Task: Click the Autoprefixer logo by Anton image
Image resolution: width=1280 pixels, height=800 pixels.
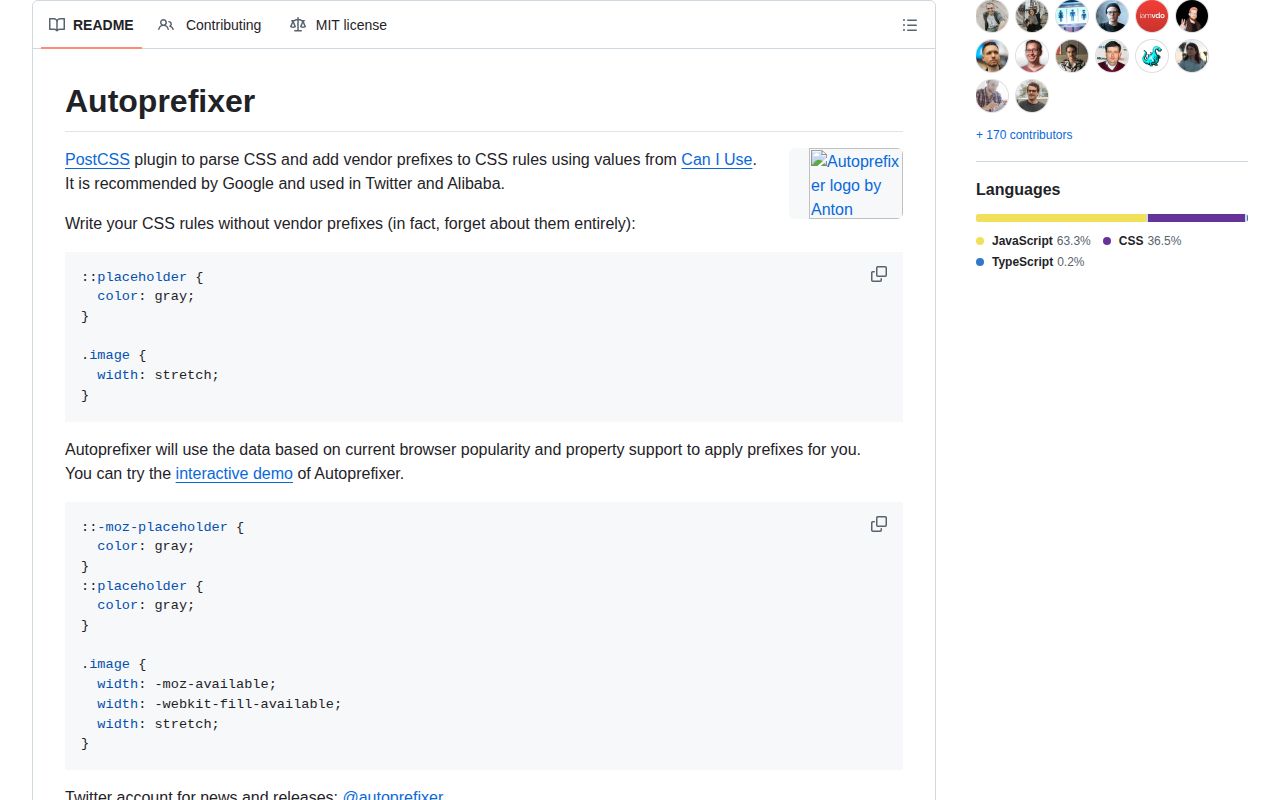Action: [855, 184]
